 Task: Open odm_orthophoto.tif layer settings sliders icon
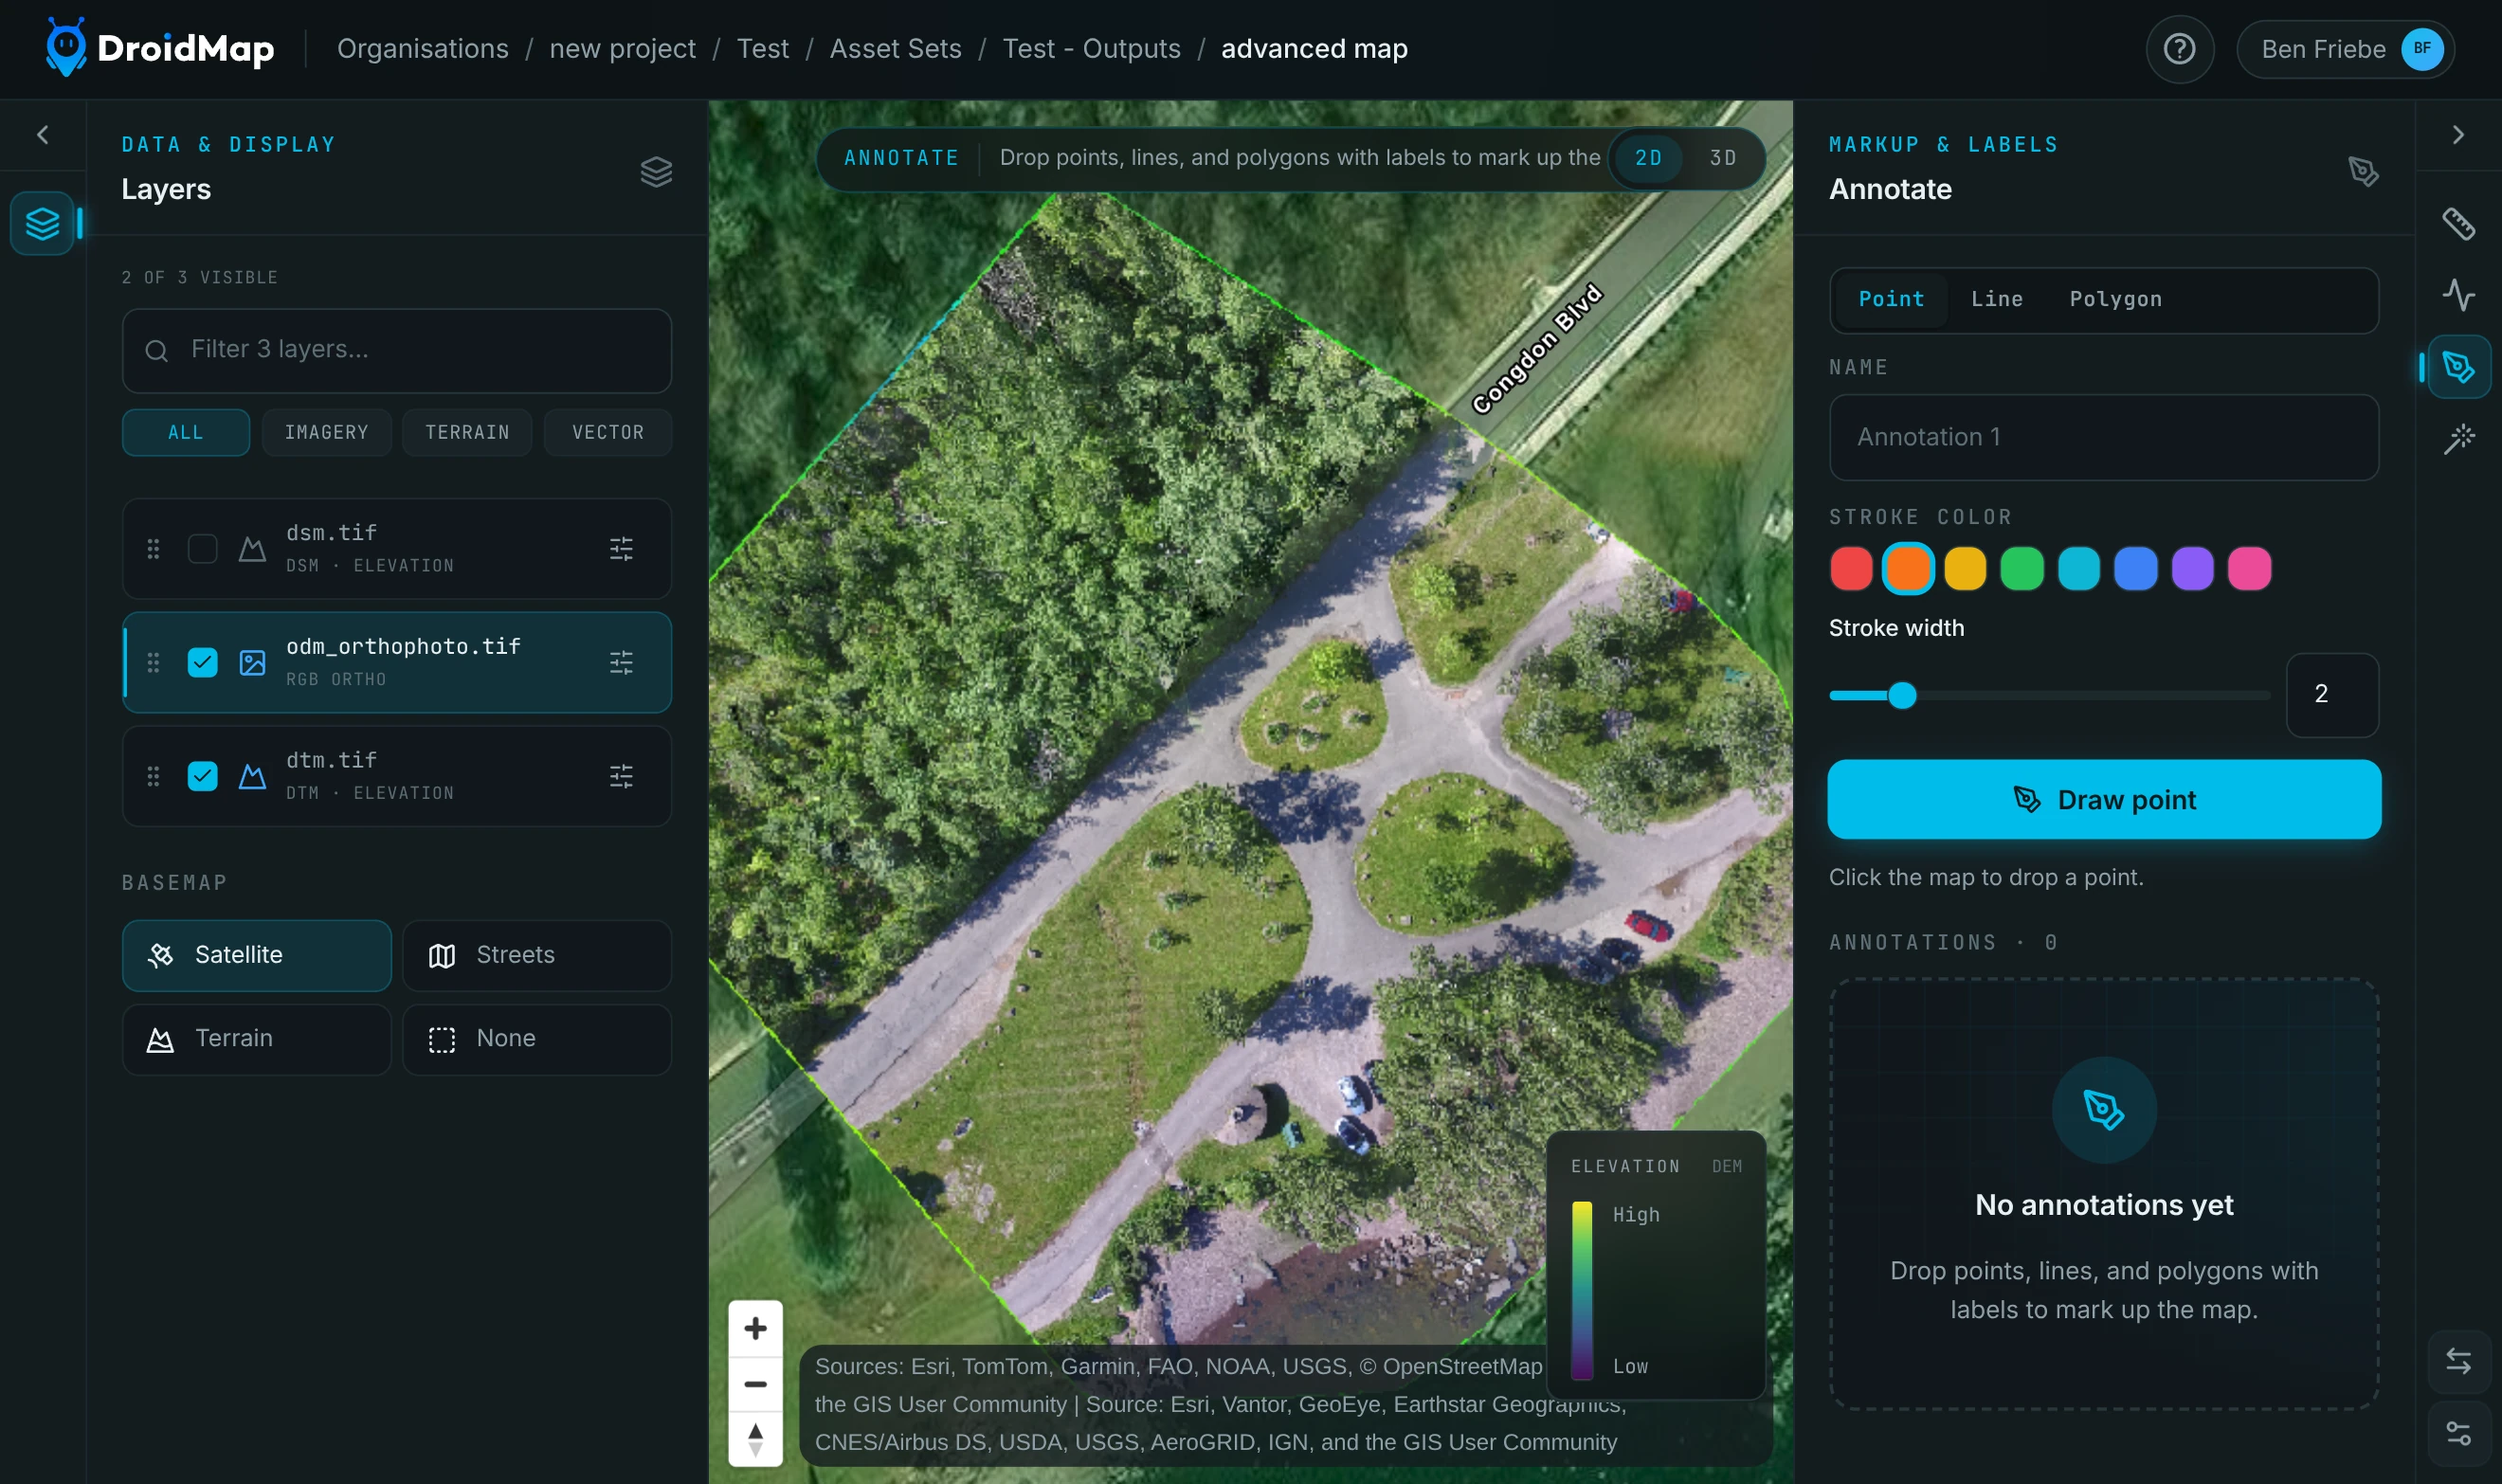tap(621, 662)
